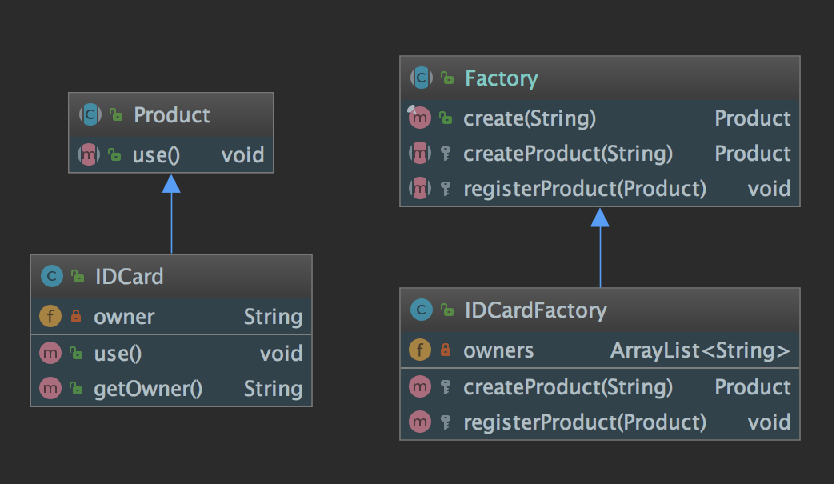
Task: Click void return type of IDCardFactory registerProduct(Product)
Action: (769, 423)
